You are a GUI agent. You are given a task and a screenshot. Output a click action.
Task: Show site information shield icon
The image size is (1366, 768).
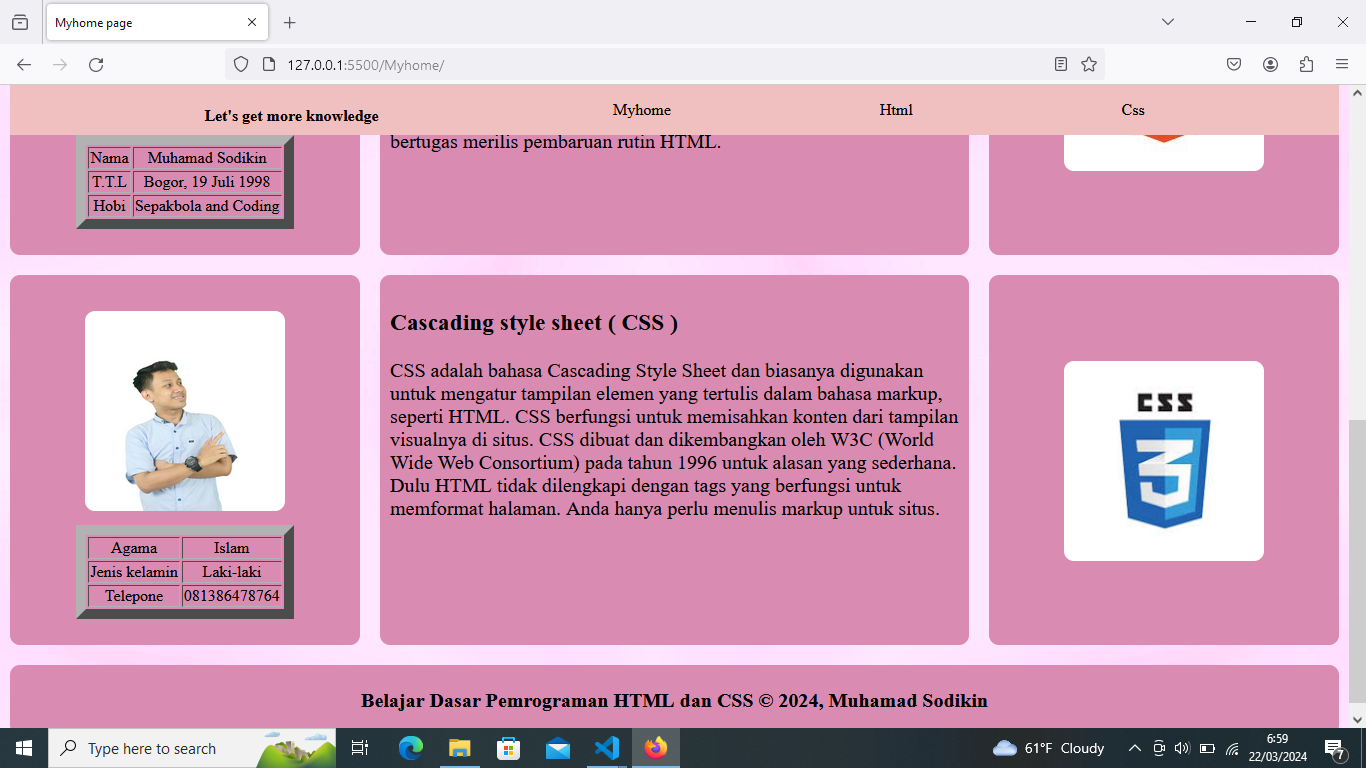241,65
